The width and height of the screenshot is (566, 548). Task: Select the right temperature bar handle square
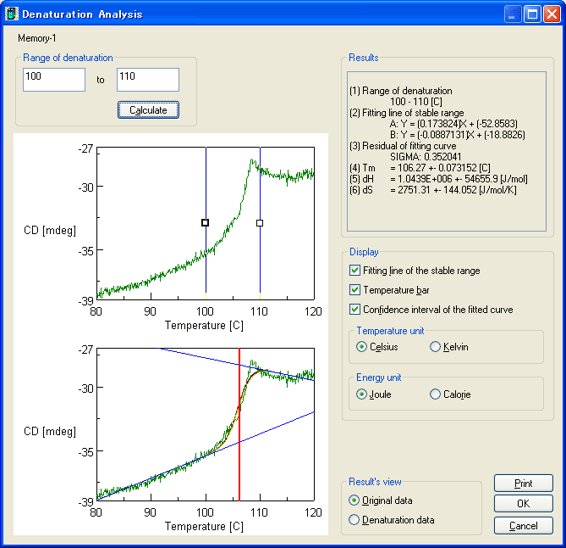(x=260, y=223)
